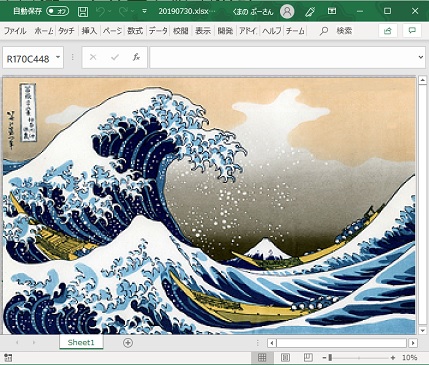Switch to the タッチ ribbon tab
Screen dimensions: 429x365
66,31
